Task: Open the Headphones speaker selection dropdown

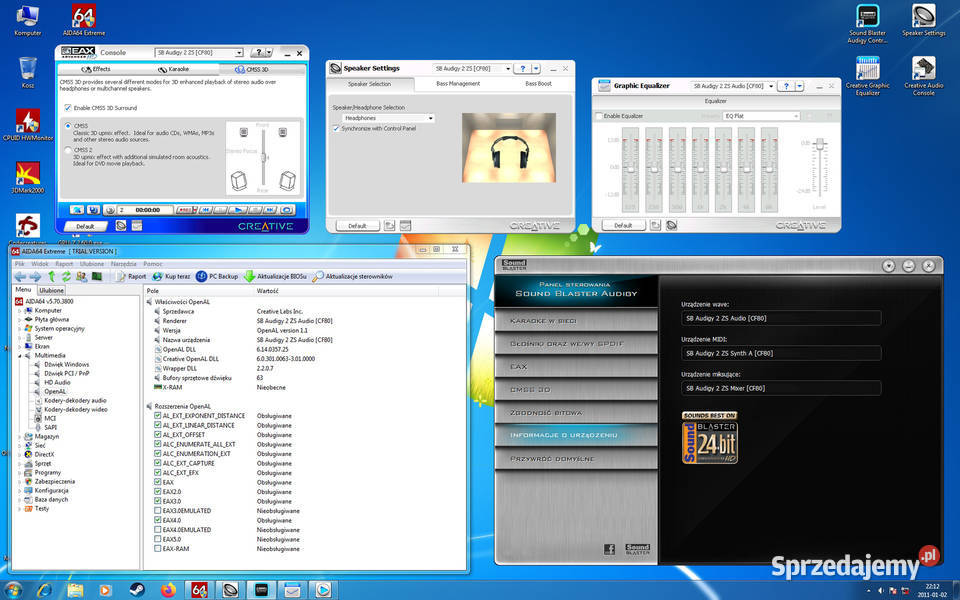Action: 388,118
